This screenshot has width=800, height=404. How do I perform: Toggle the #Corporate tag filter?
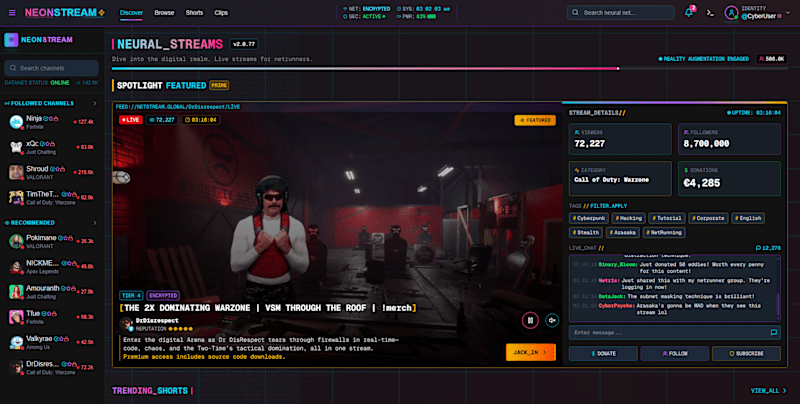[x=708, y=218]
